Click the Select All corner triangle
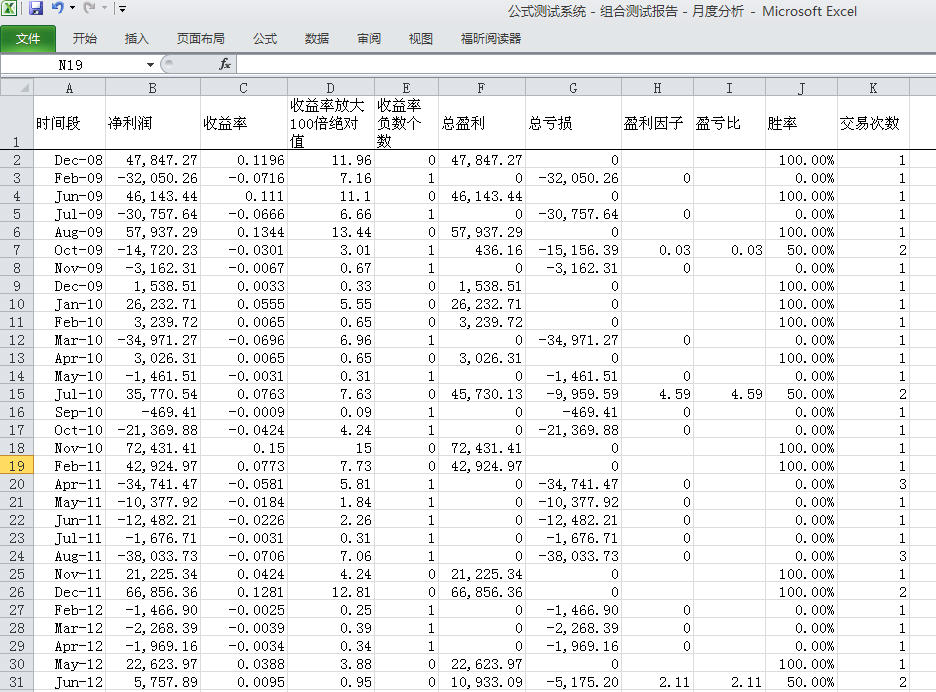 point(17,87)
